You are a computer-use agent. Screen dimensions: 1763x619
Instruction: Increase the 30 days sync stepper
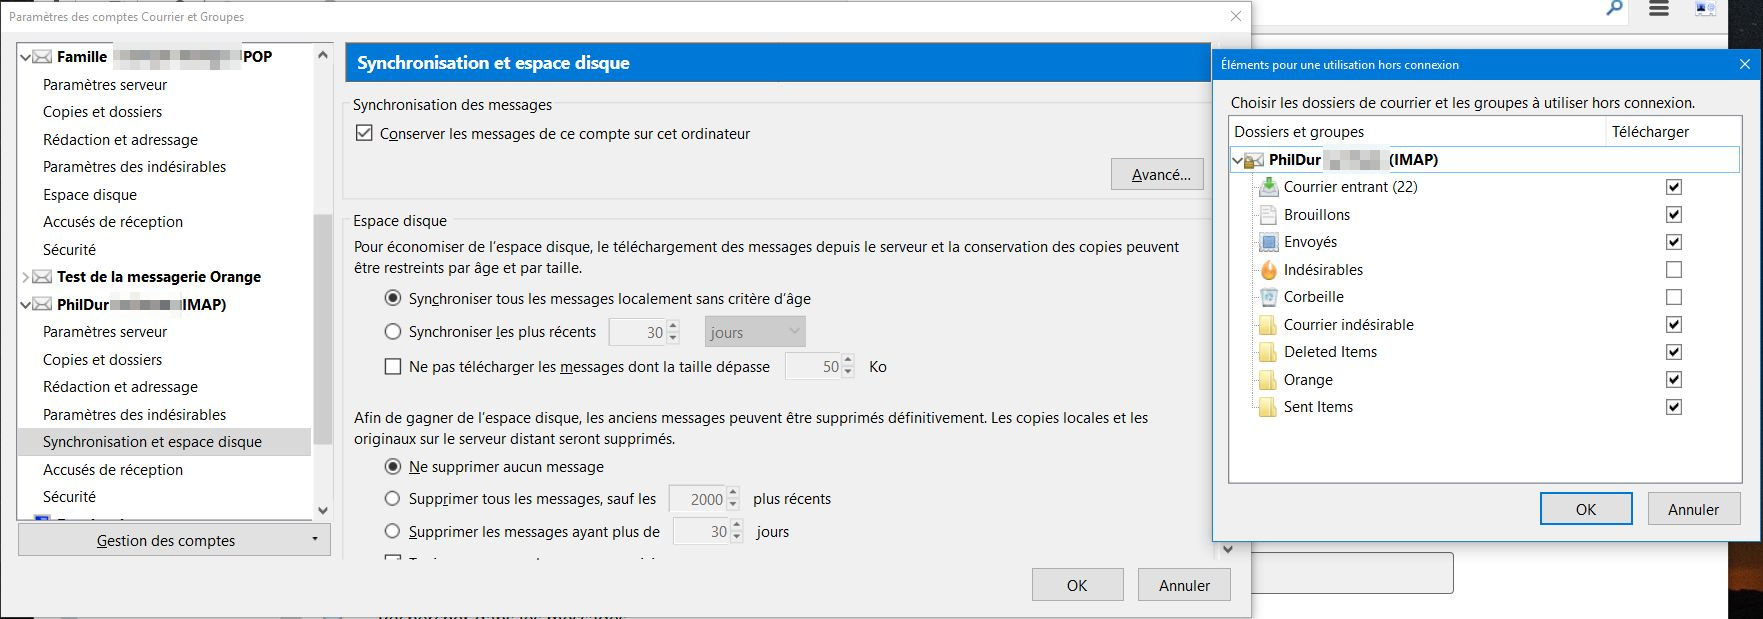[x=673, y=326]
